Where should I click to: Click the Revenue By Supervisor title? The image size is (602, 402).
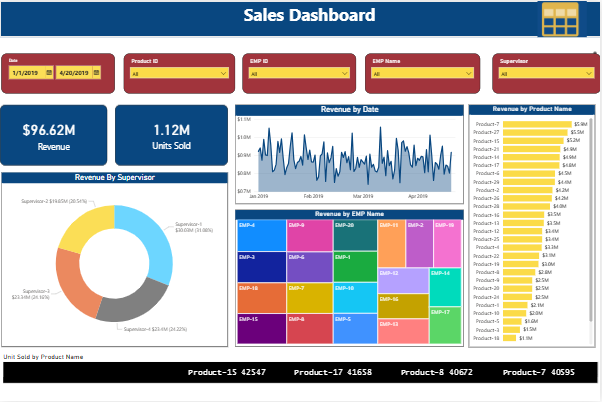[x=114, y=177]
